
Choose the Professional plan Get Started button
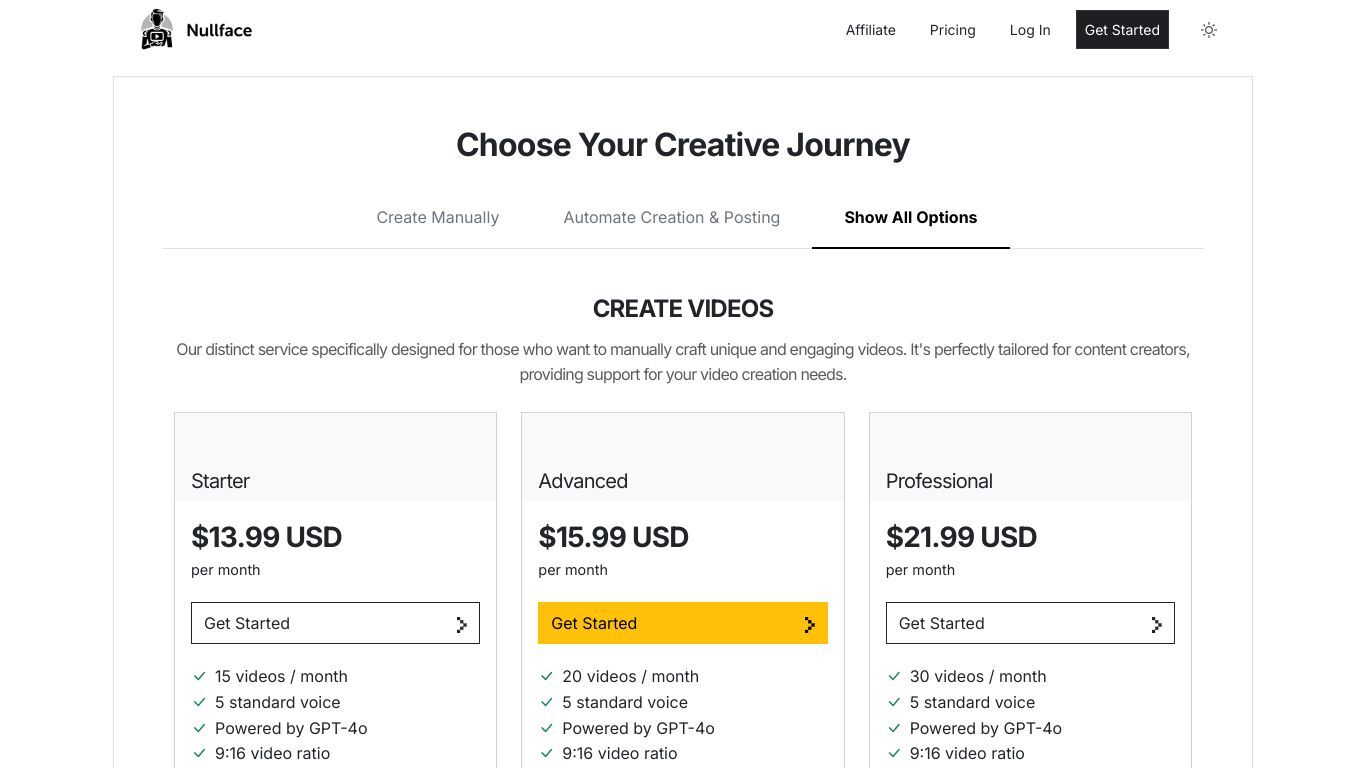click(1030, 623)
